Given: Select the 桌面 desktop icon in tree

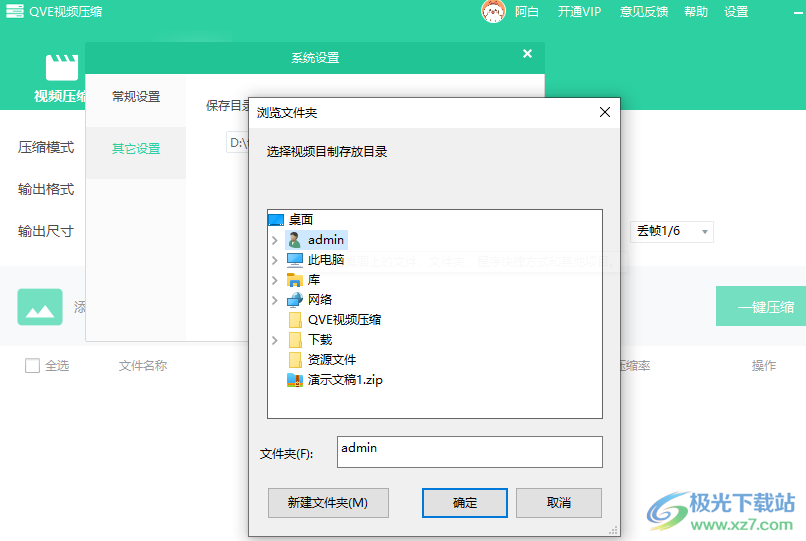Looking at the screenshot, I should [x=276, y=220].
